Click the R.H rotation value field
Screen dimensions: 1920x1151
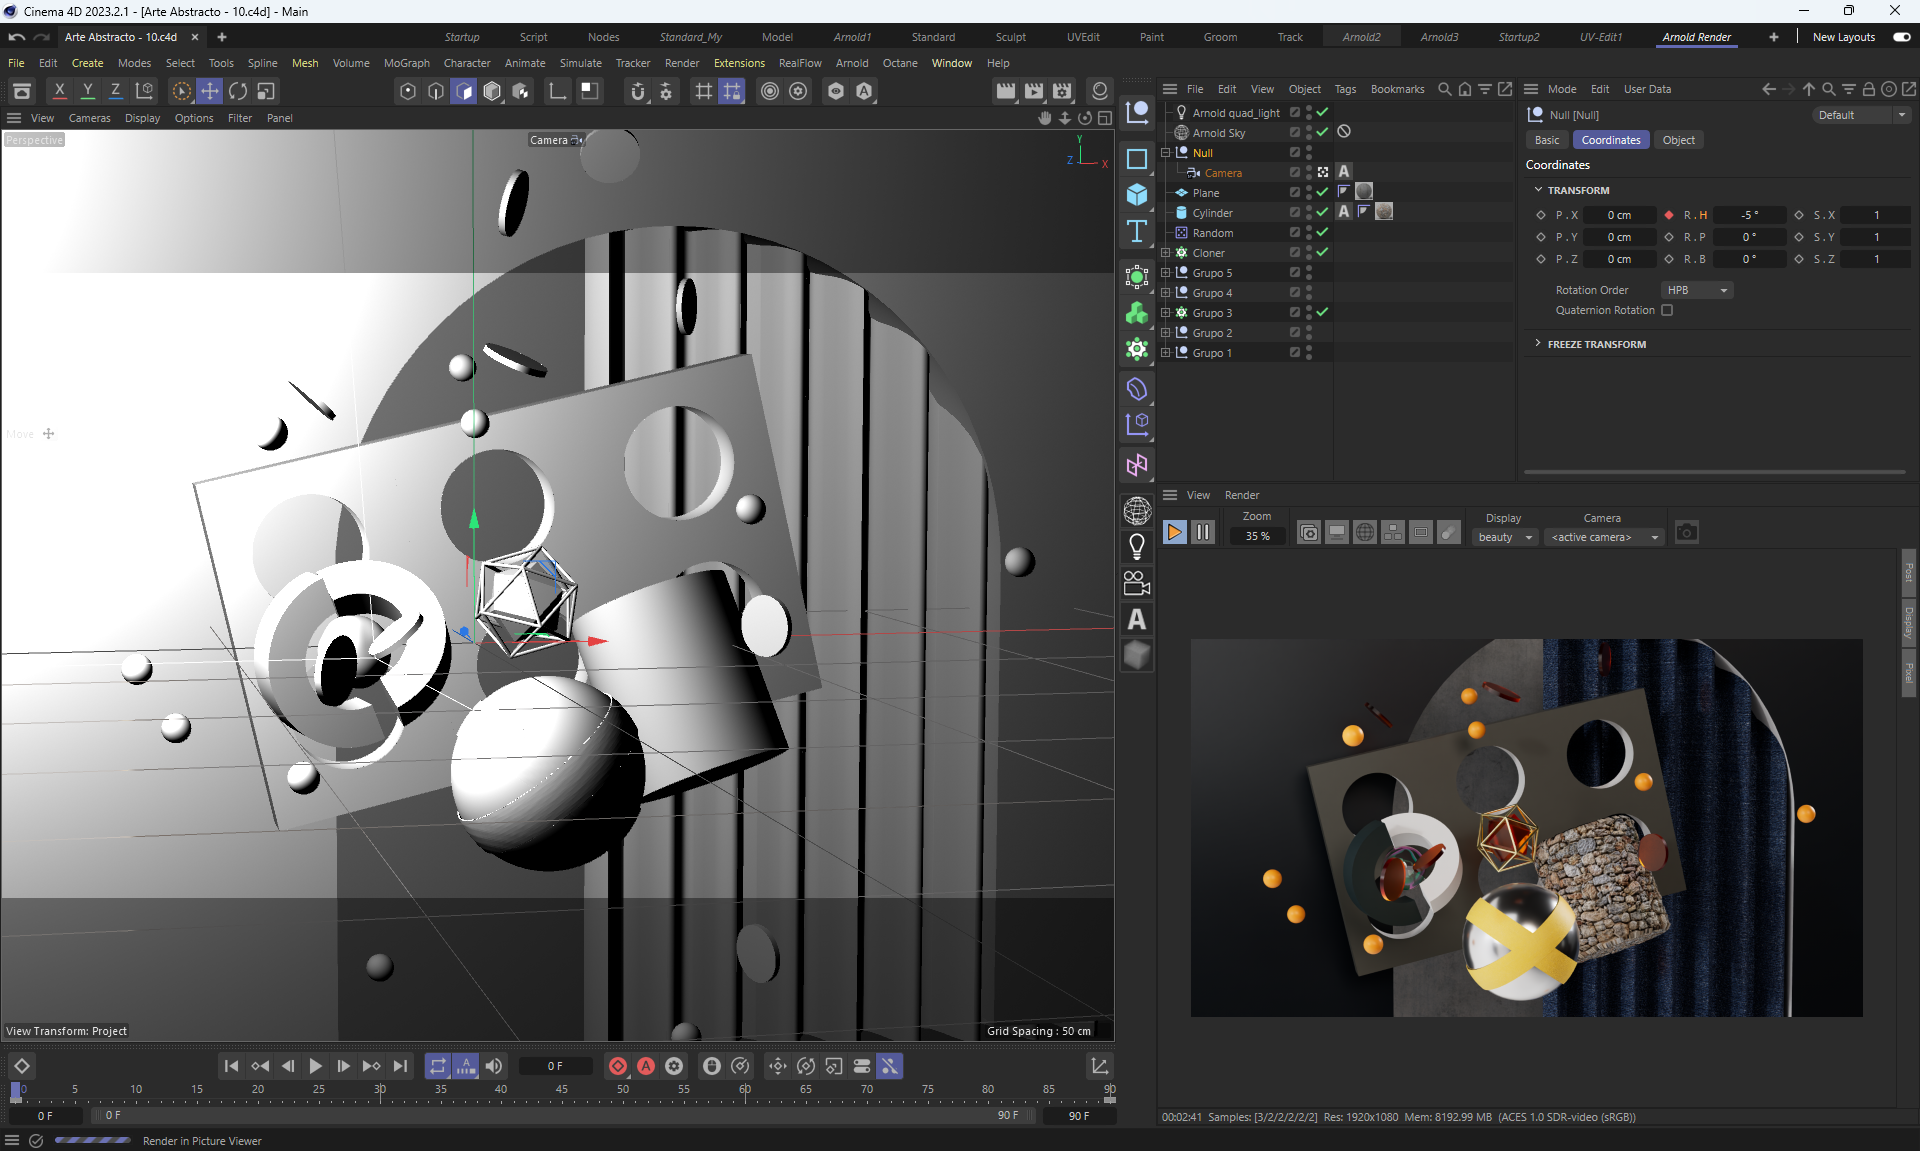(x=1749, y=215)
